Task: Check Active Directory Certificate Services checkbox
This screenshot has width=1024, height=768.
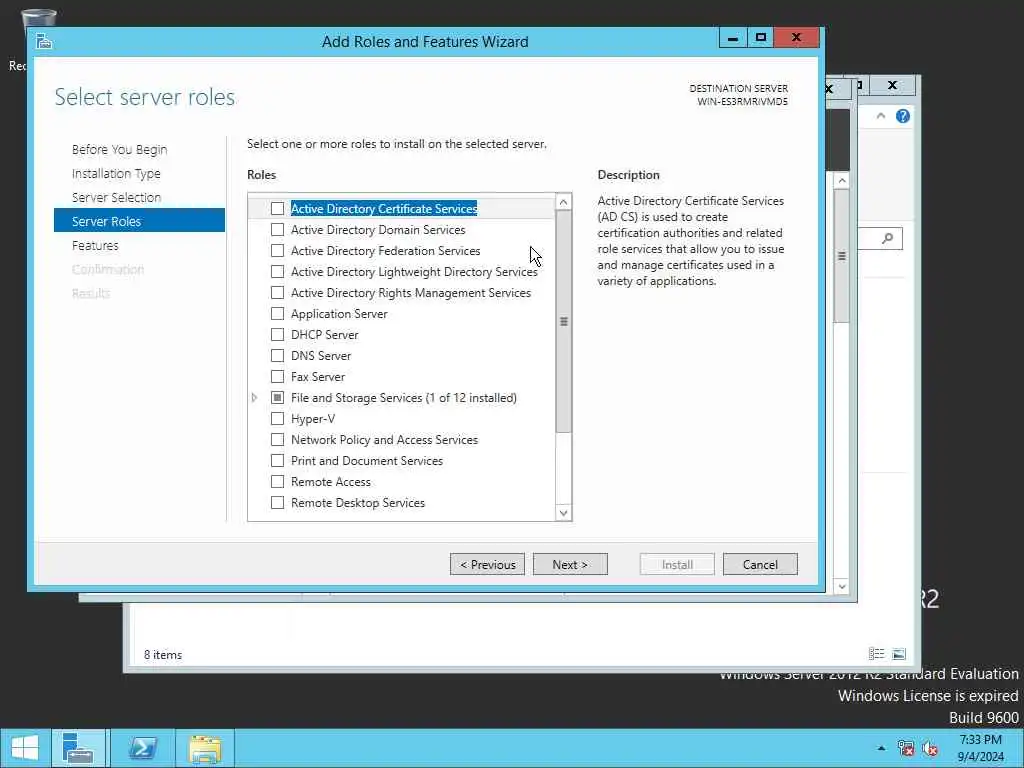Action: pyautogui.click(x=278, y=208)
